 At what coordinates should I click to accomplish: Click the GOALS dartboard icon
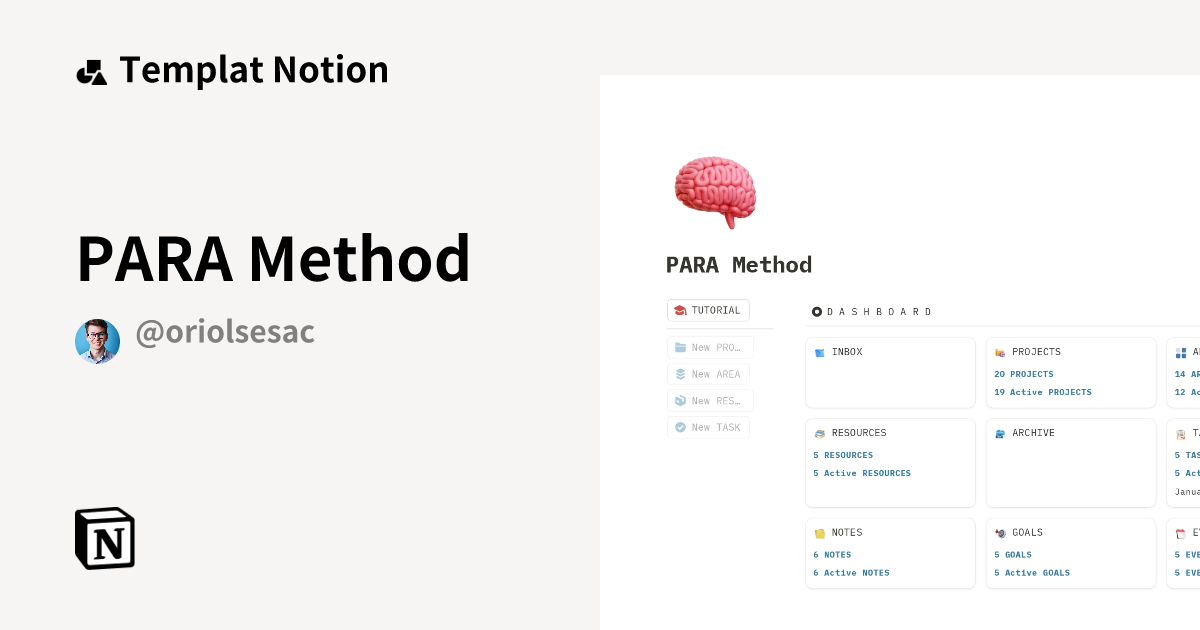click(x=1001, y=532)
